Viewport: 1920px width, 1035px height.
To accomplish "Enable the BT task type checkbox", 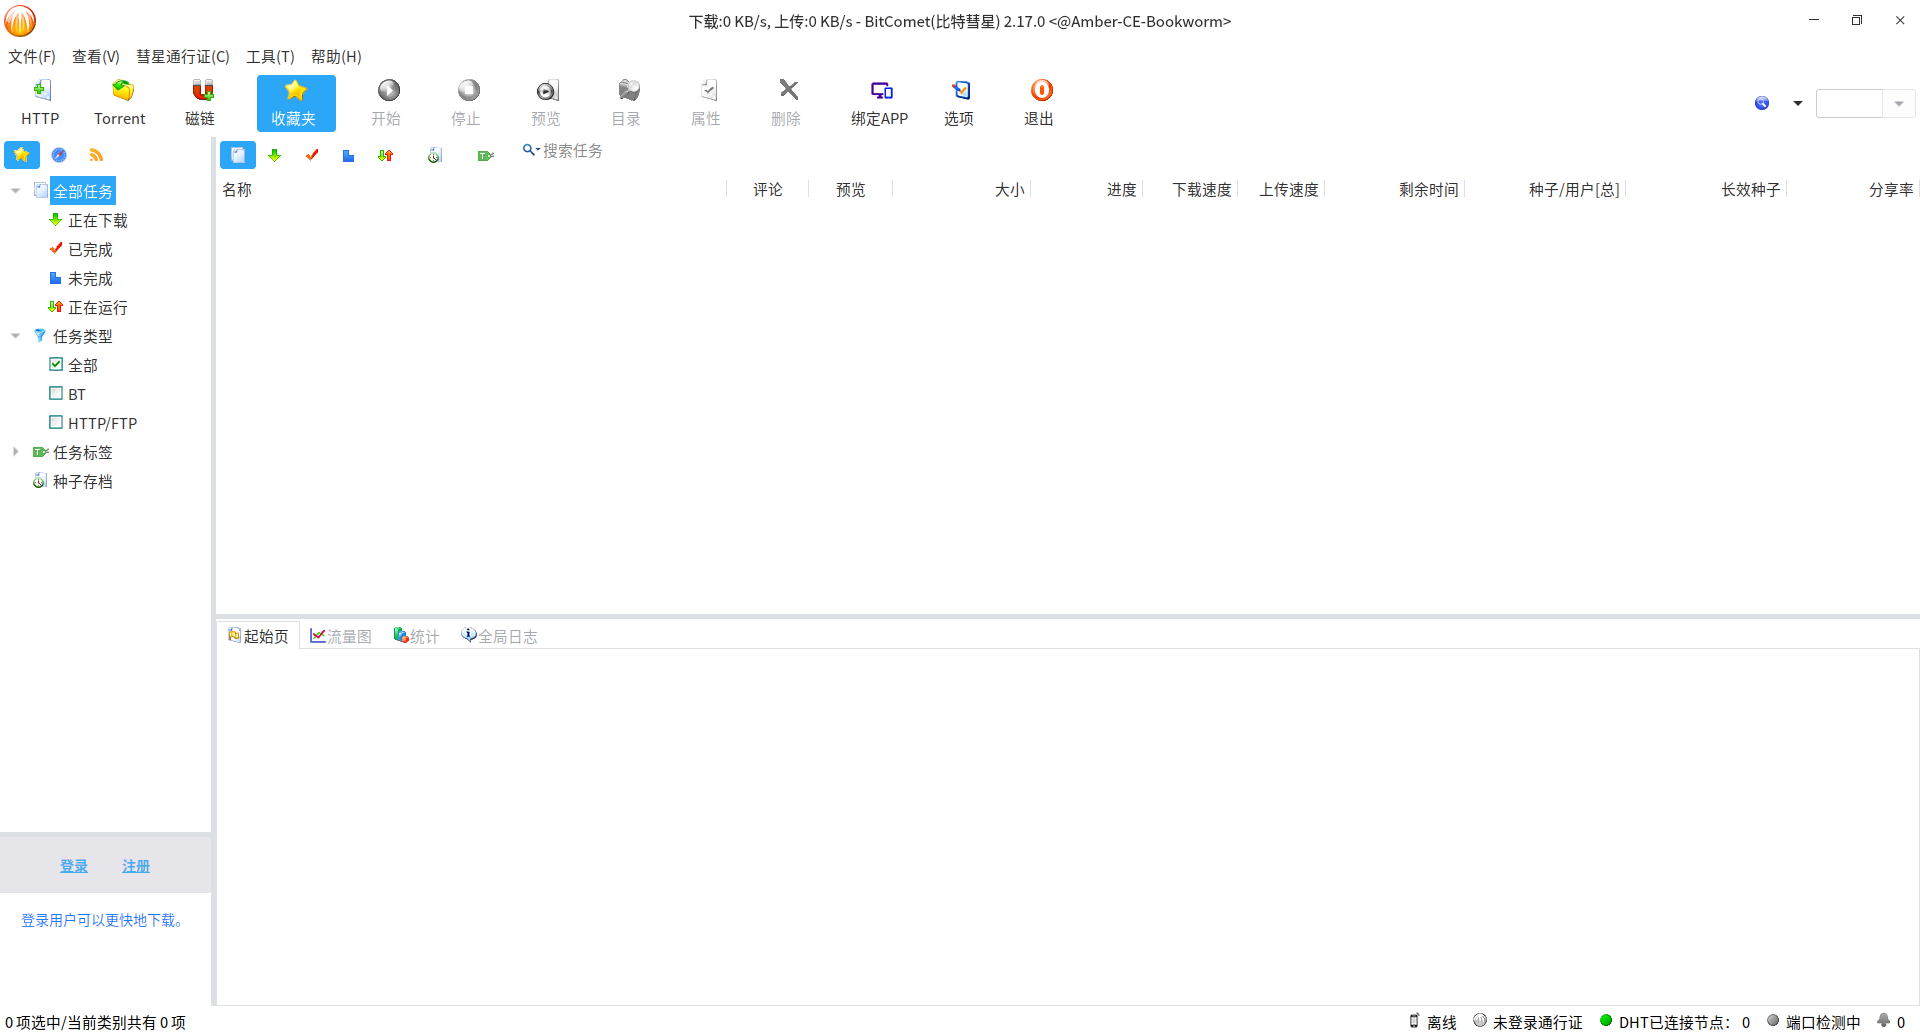I will 56,394.
